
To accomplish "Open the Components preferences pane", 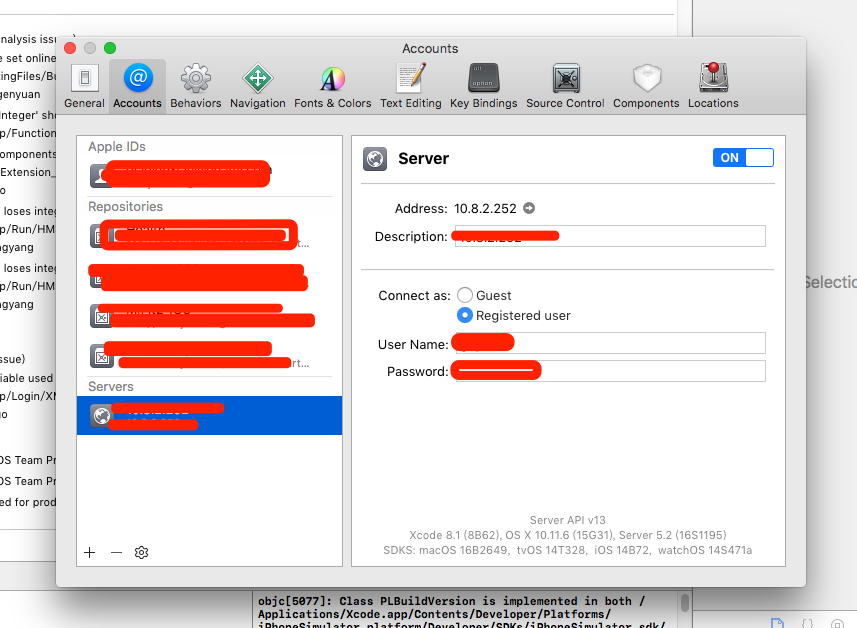I will (x=646, y=86).
